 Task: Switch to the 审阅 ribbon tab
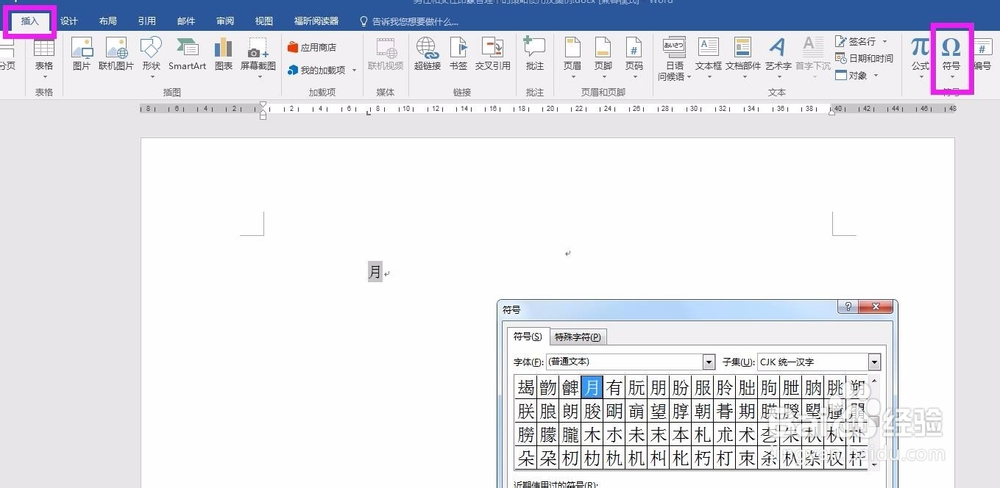click(x=224, y=21)
